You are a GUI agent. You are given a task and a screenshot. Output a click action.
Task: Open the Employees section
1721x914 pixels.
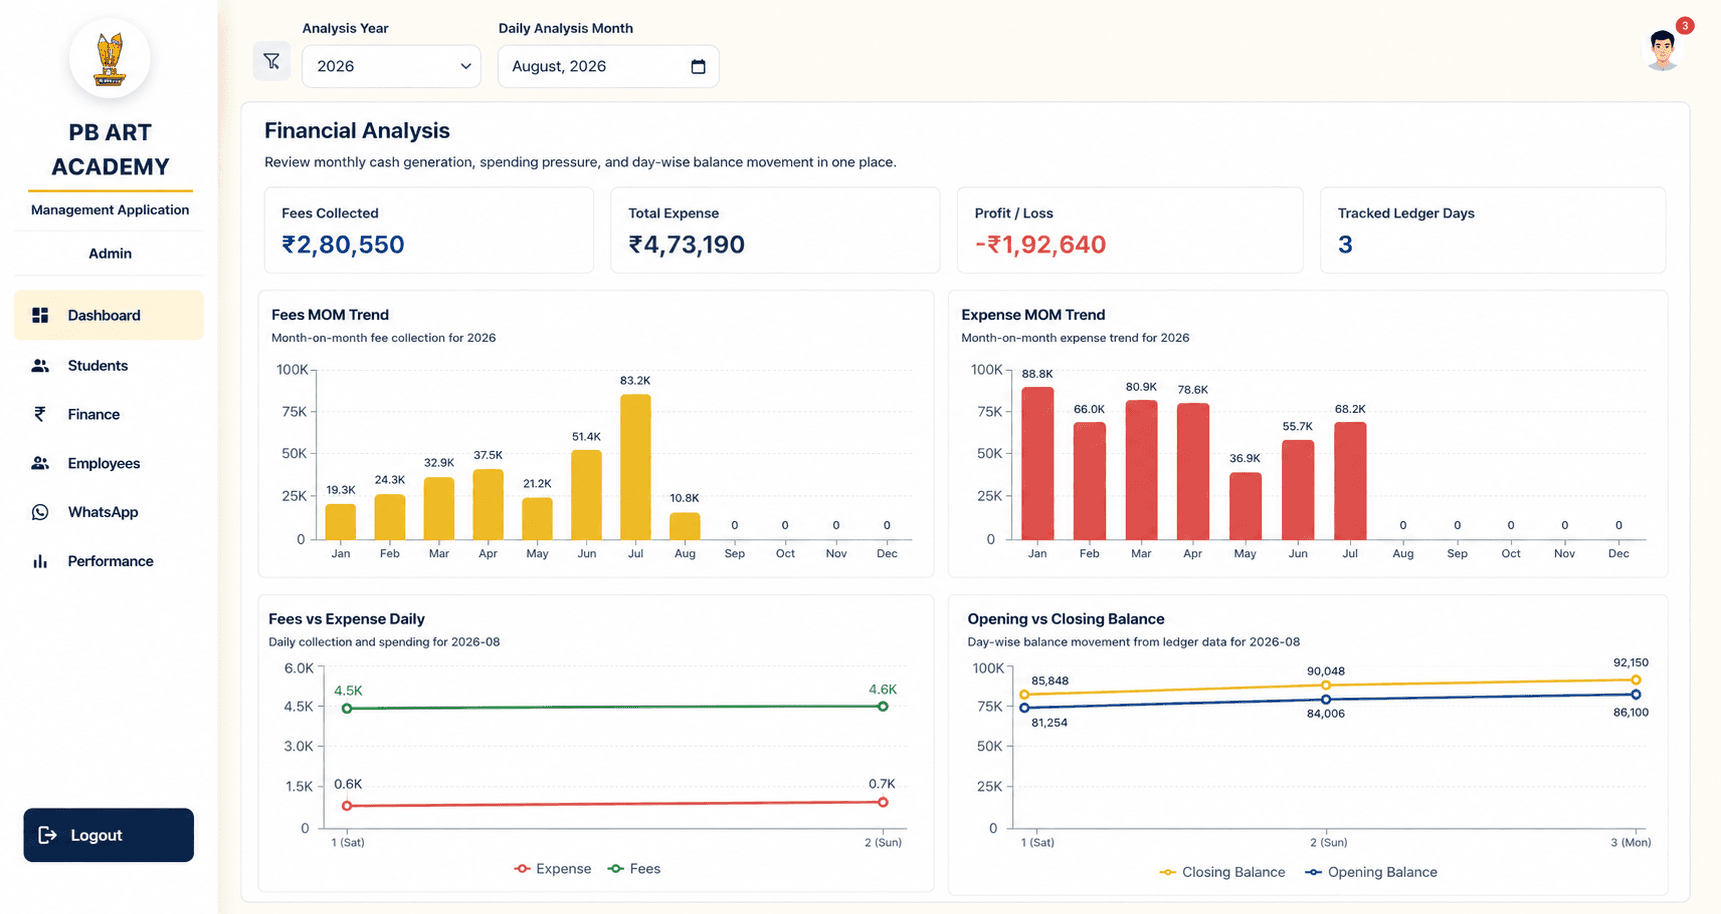[109, 463]
